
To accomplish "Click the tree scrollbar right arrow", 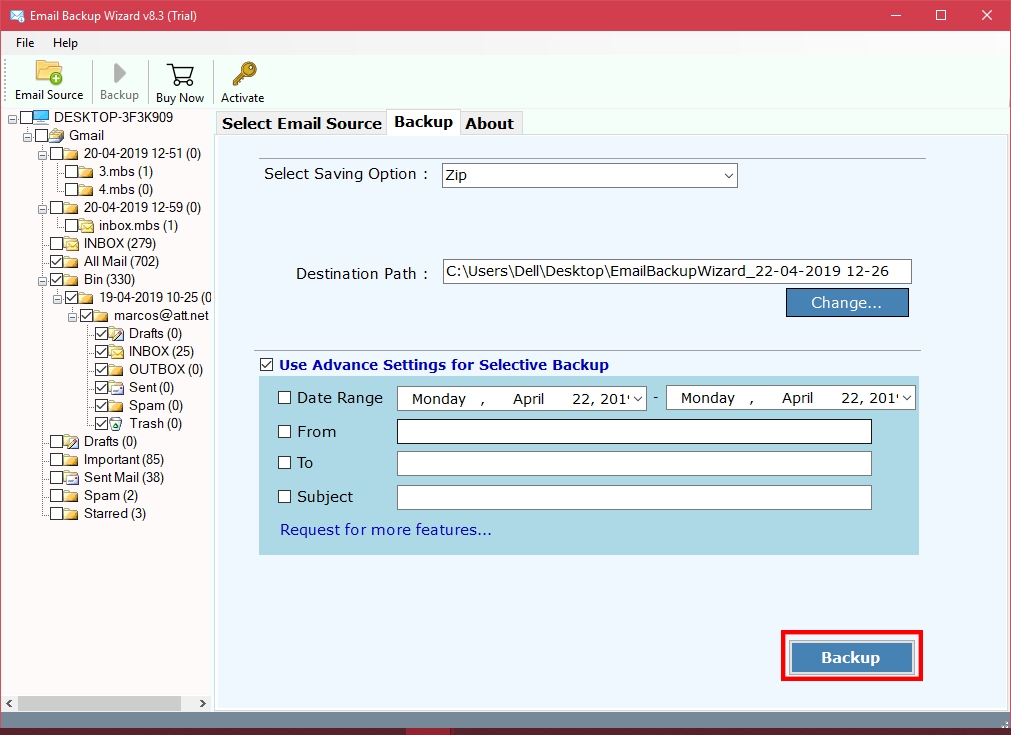I will (202, 703).
